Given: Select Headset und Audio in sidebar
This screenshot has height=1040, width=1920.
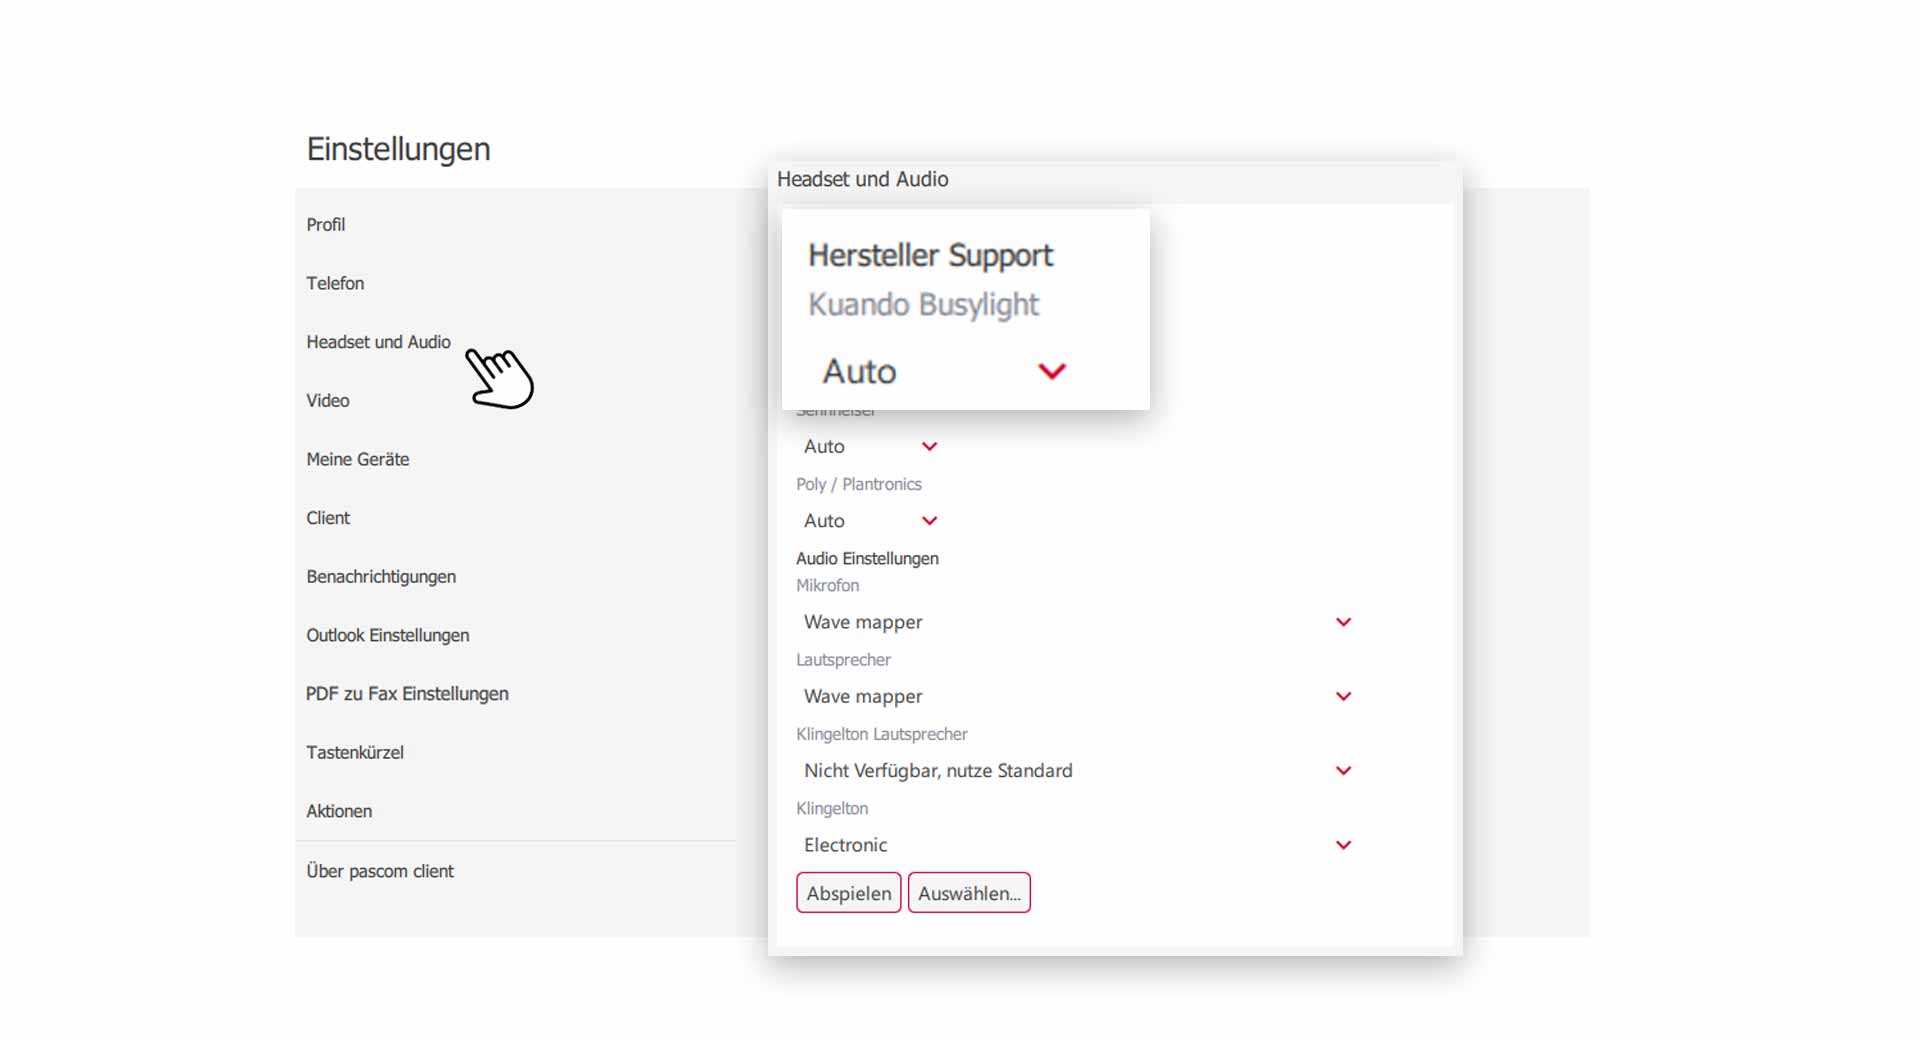Looking at the screenshot, I should coord(378,342).
